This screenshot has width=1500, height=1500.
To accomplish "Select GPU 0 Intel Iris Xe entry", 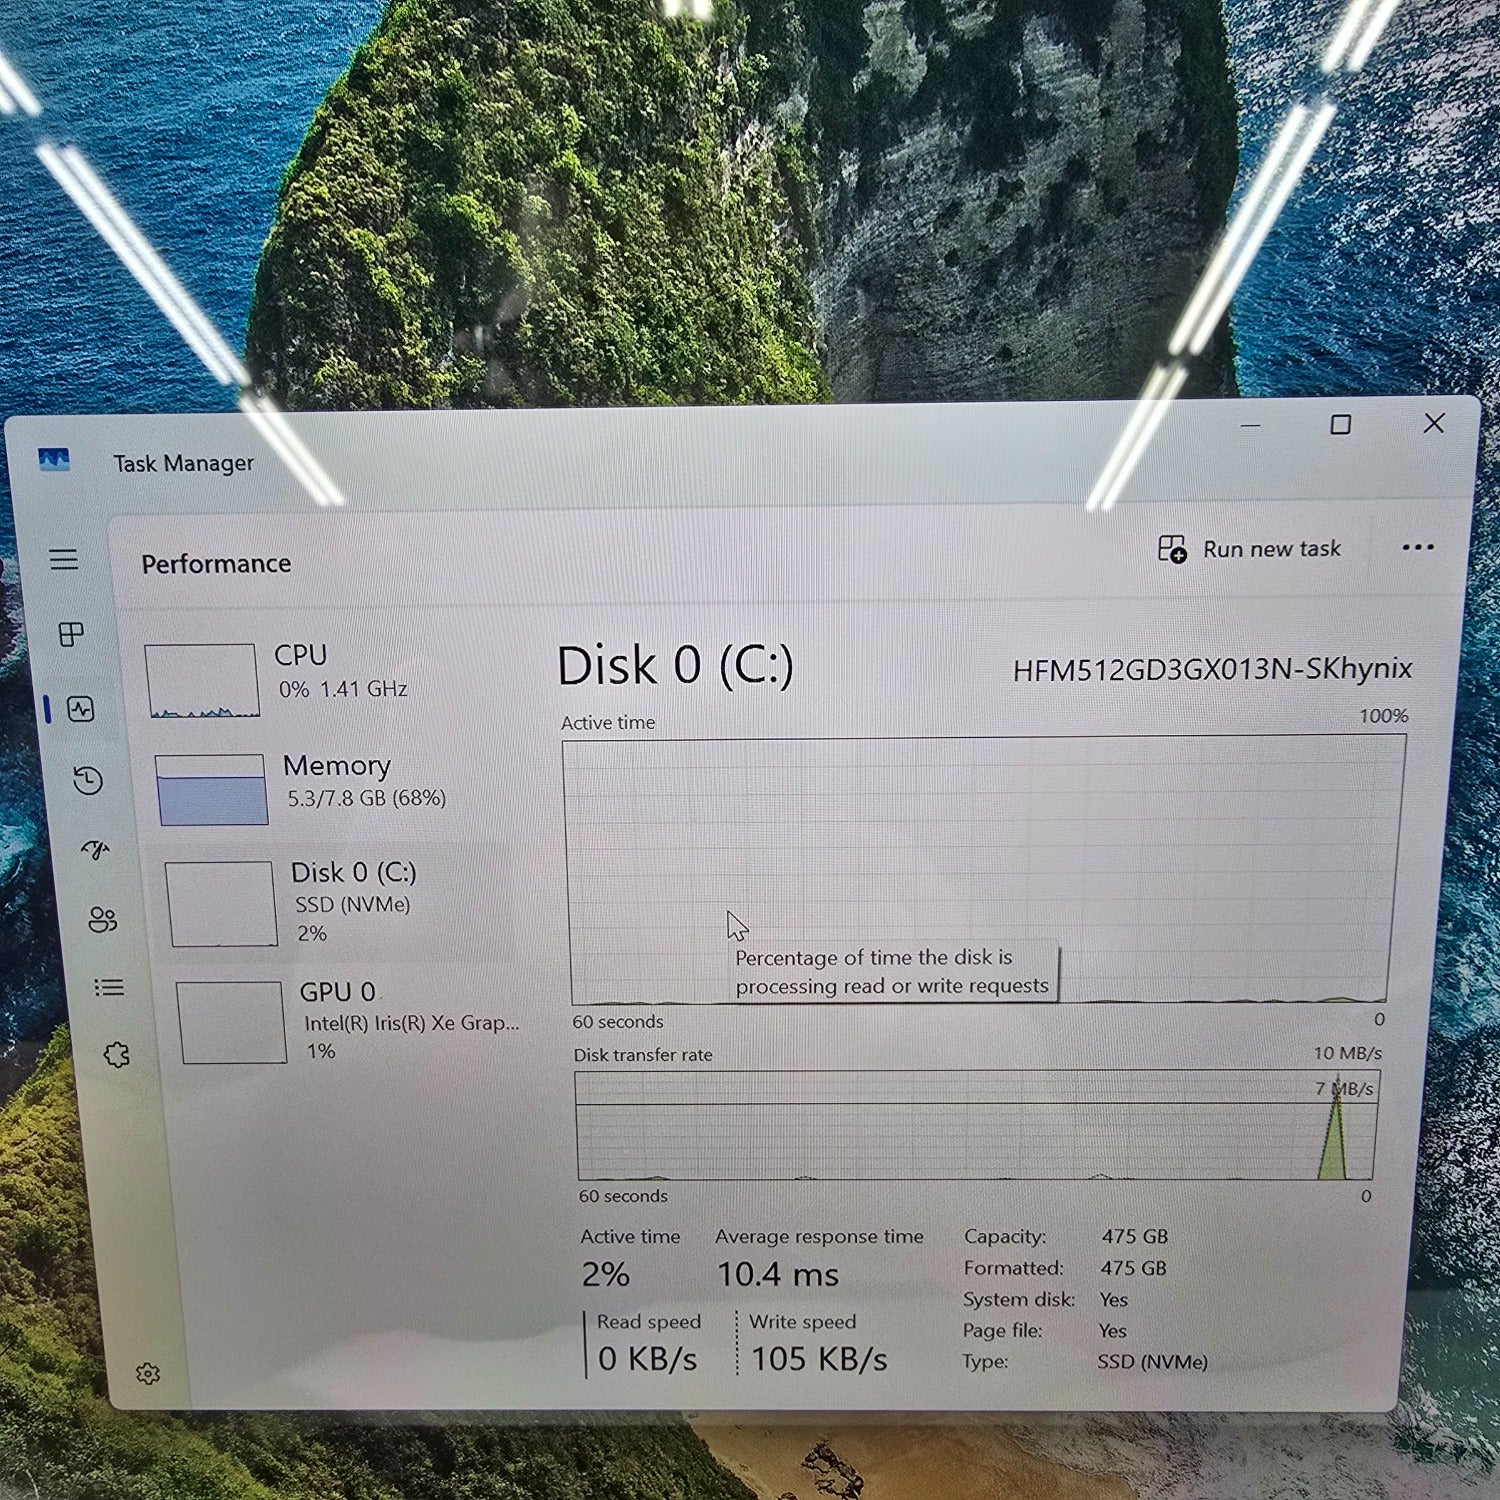I will click(350, 1021).
